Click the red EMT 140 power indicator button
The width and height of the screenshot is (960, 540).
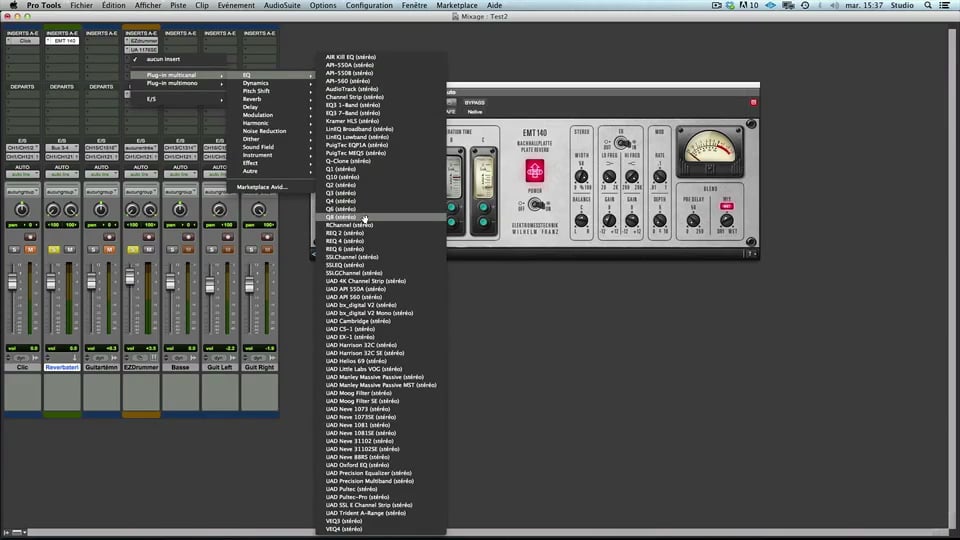(x=534, y=171)
